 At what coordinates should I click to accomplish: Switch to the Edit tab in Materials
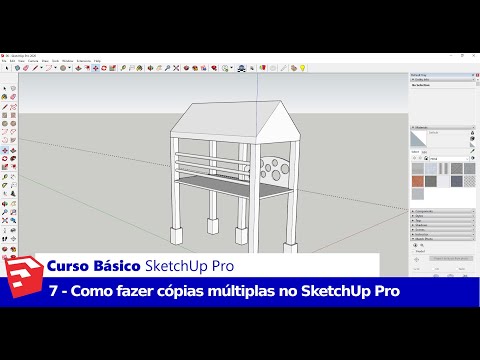(x=424, y=152)
